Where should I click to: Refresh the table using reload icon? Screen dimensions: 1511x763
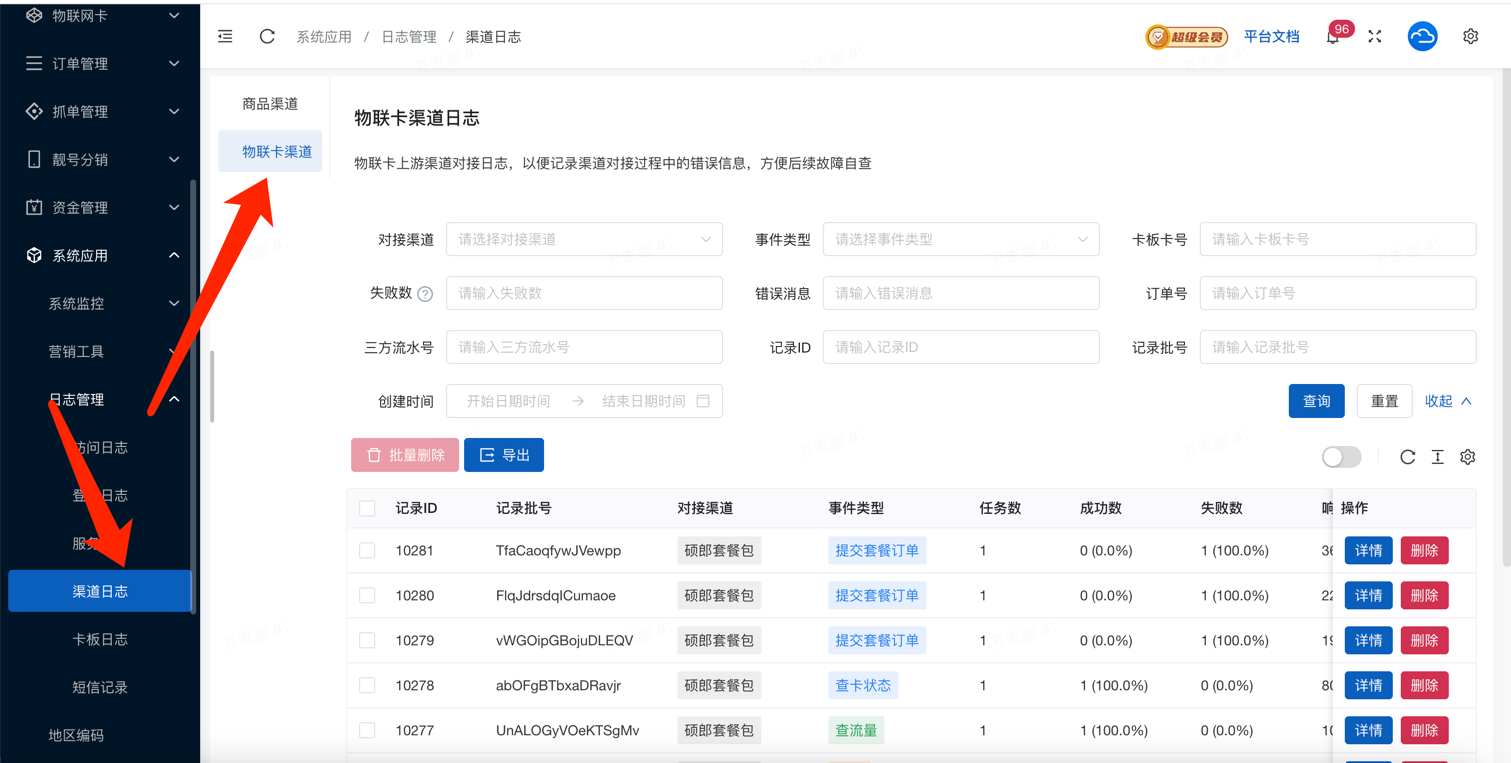[x=1407, y=457]
